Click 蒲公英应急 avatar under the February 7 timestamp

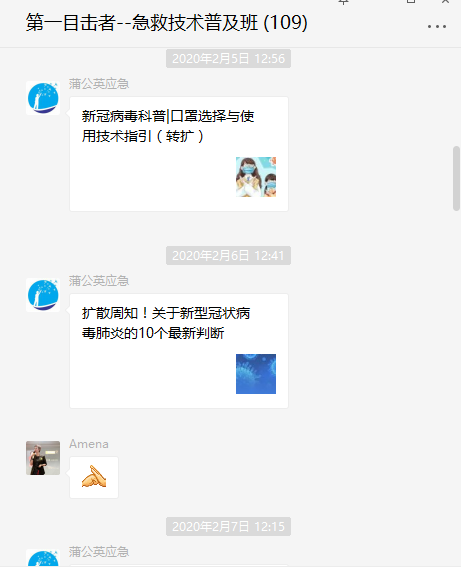(43, 558)
